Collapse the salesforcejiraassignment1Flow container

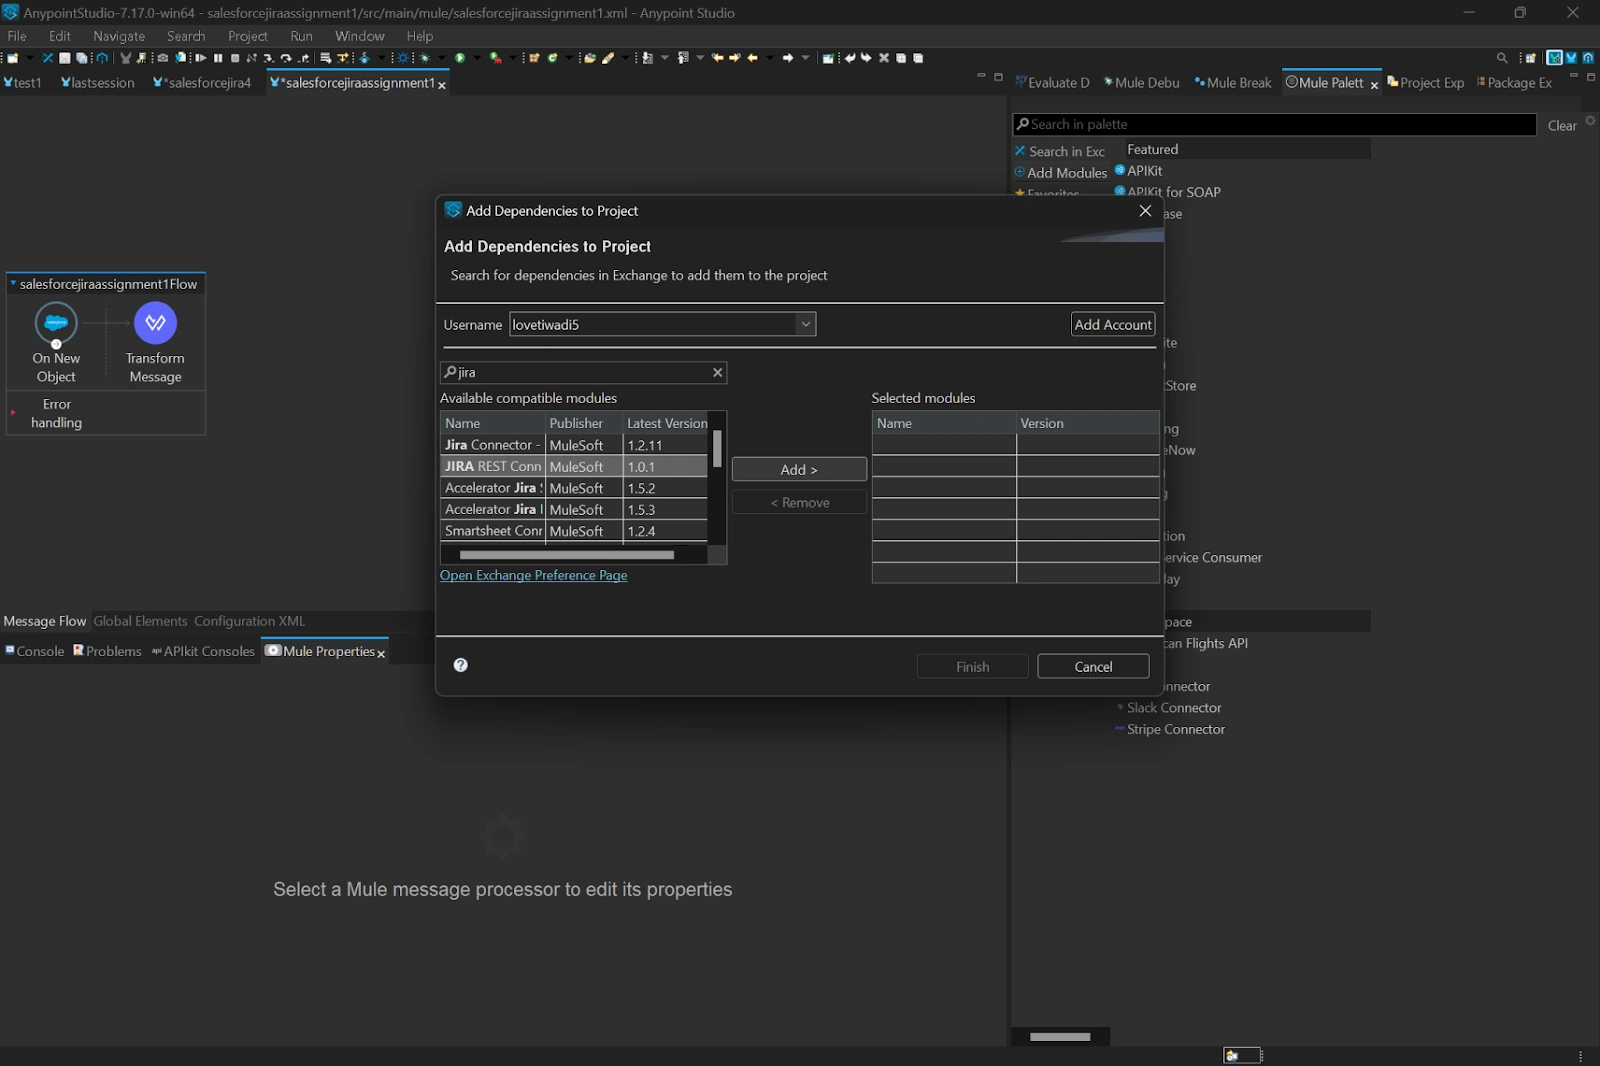(13, 284)
